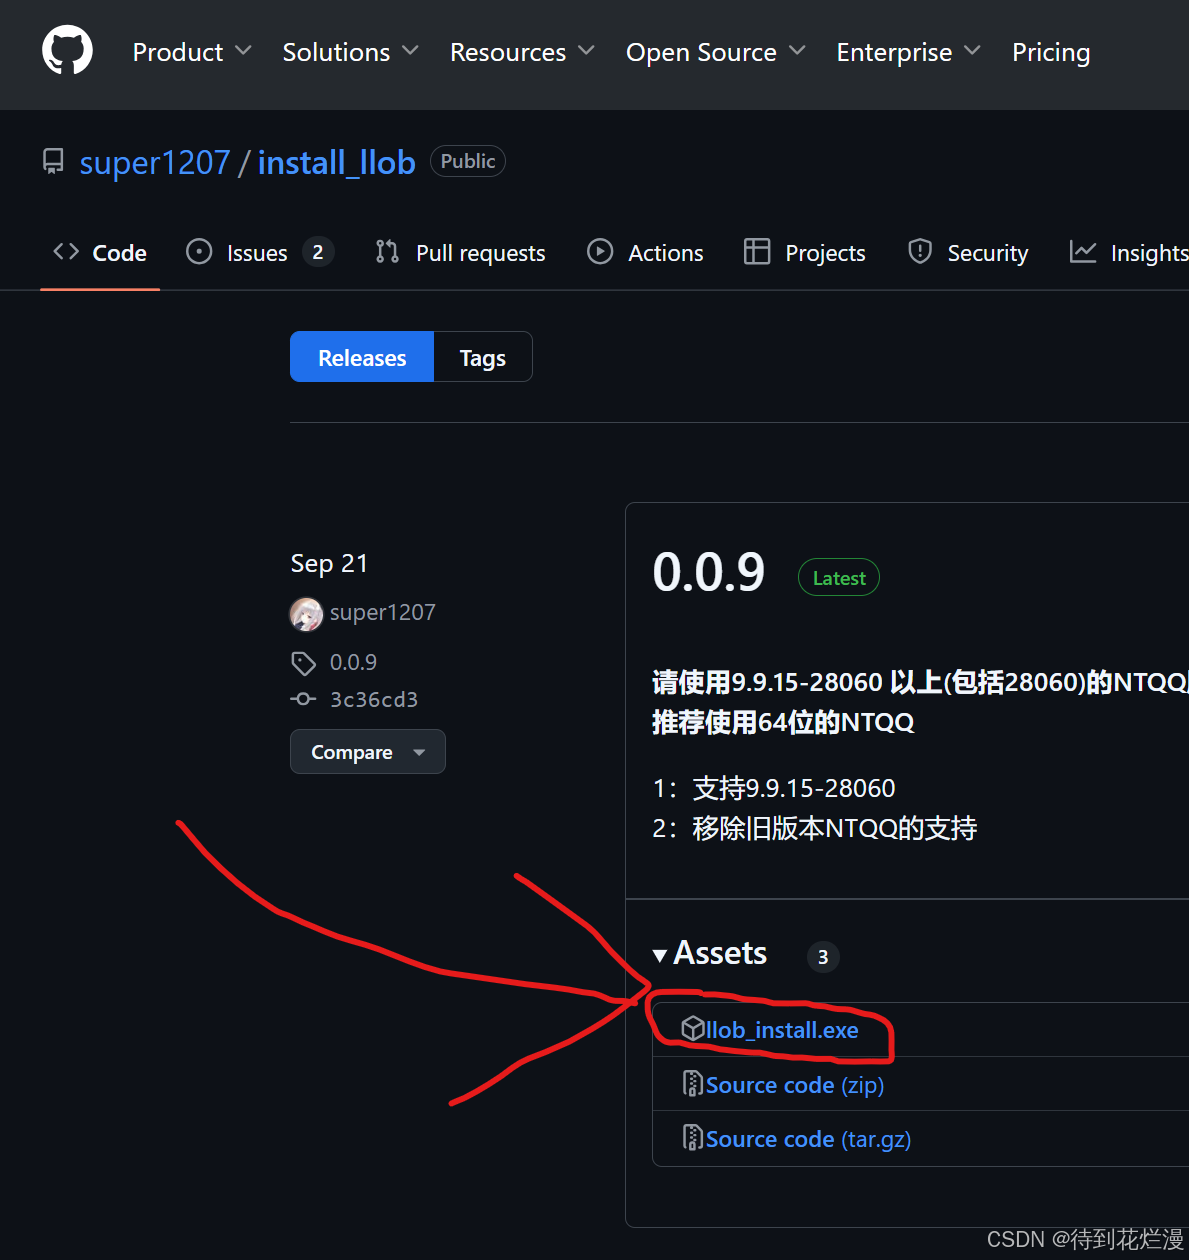Select the Tags button
The image size is (1189, 1260).
(483, 357)
